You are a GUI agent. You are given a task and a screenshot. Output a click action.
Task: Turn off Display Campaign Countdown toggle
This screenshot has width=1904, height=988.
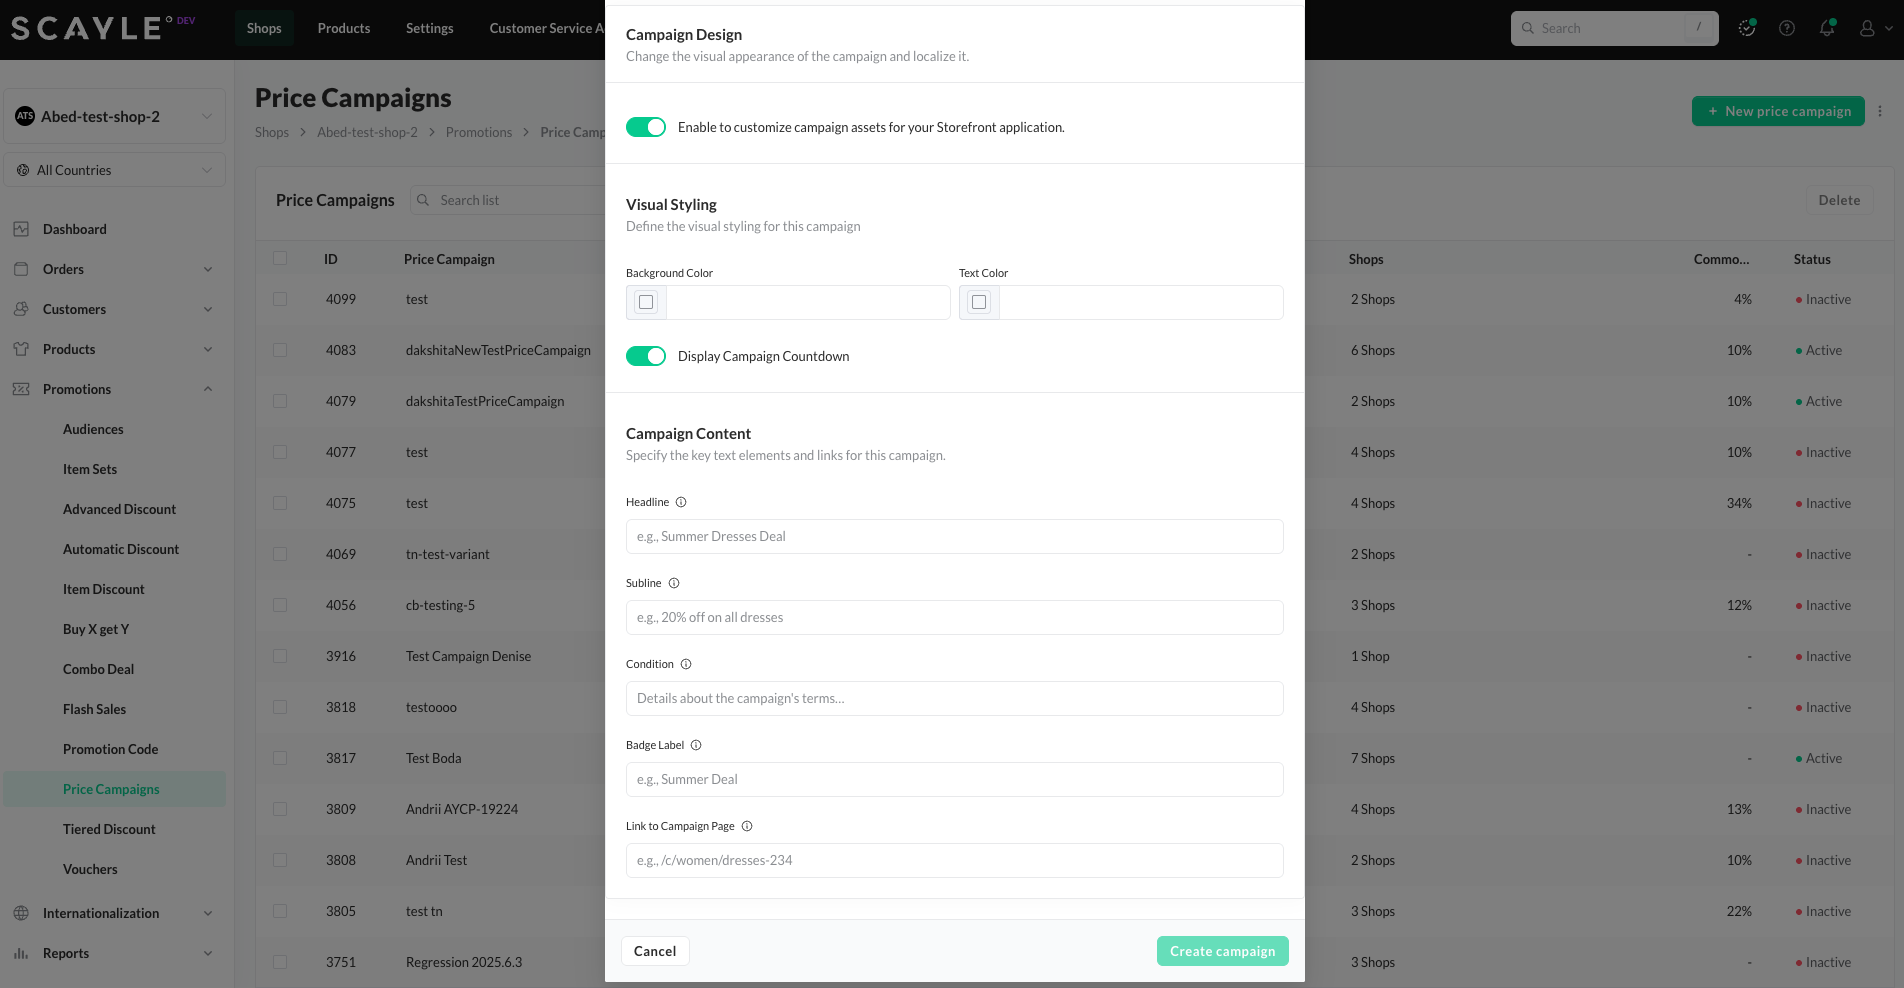(646, 356)
